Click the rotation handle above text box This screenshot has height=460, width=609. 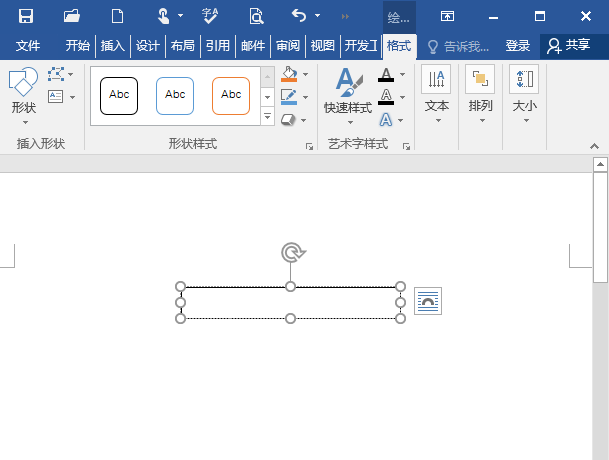(x=291, y=252)
